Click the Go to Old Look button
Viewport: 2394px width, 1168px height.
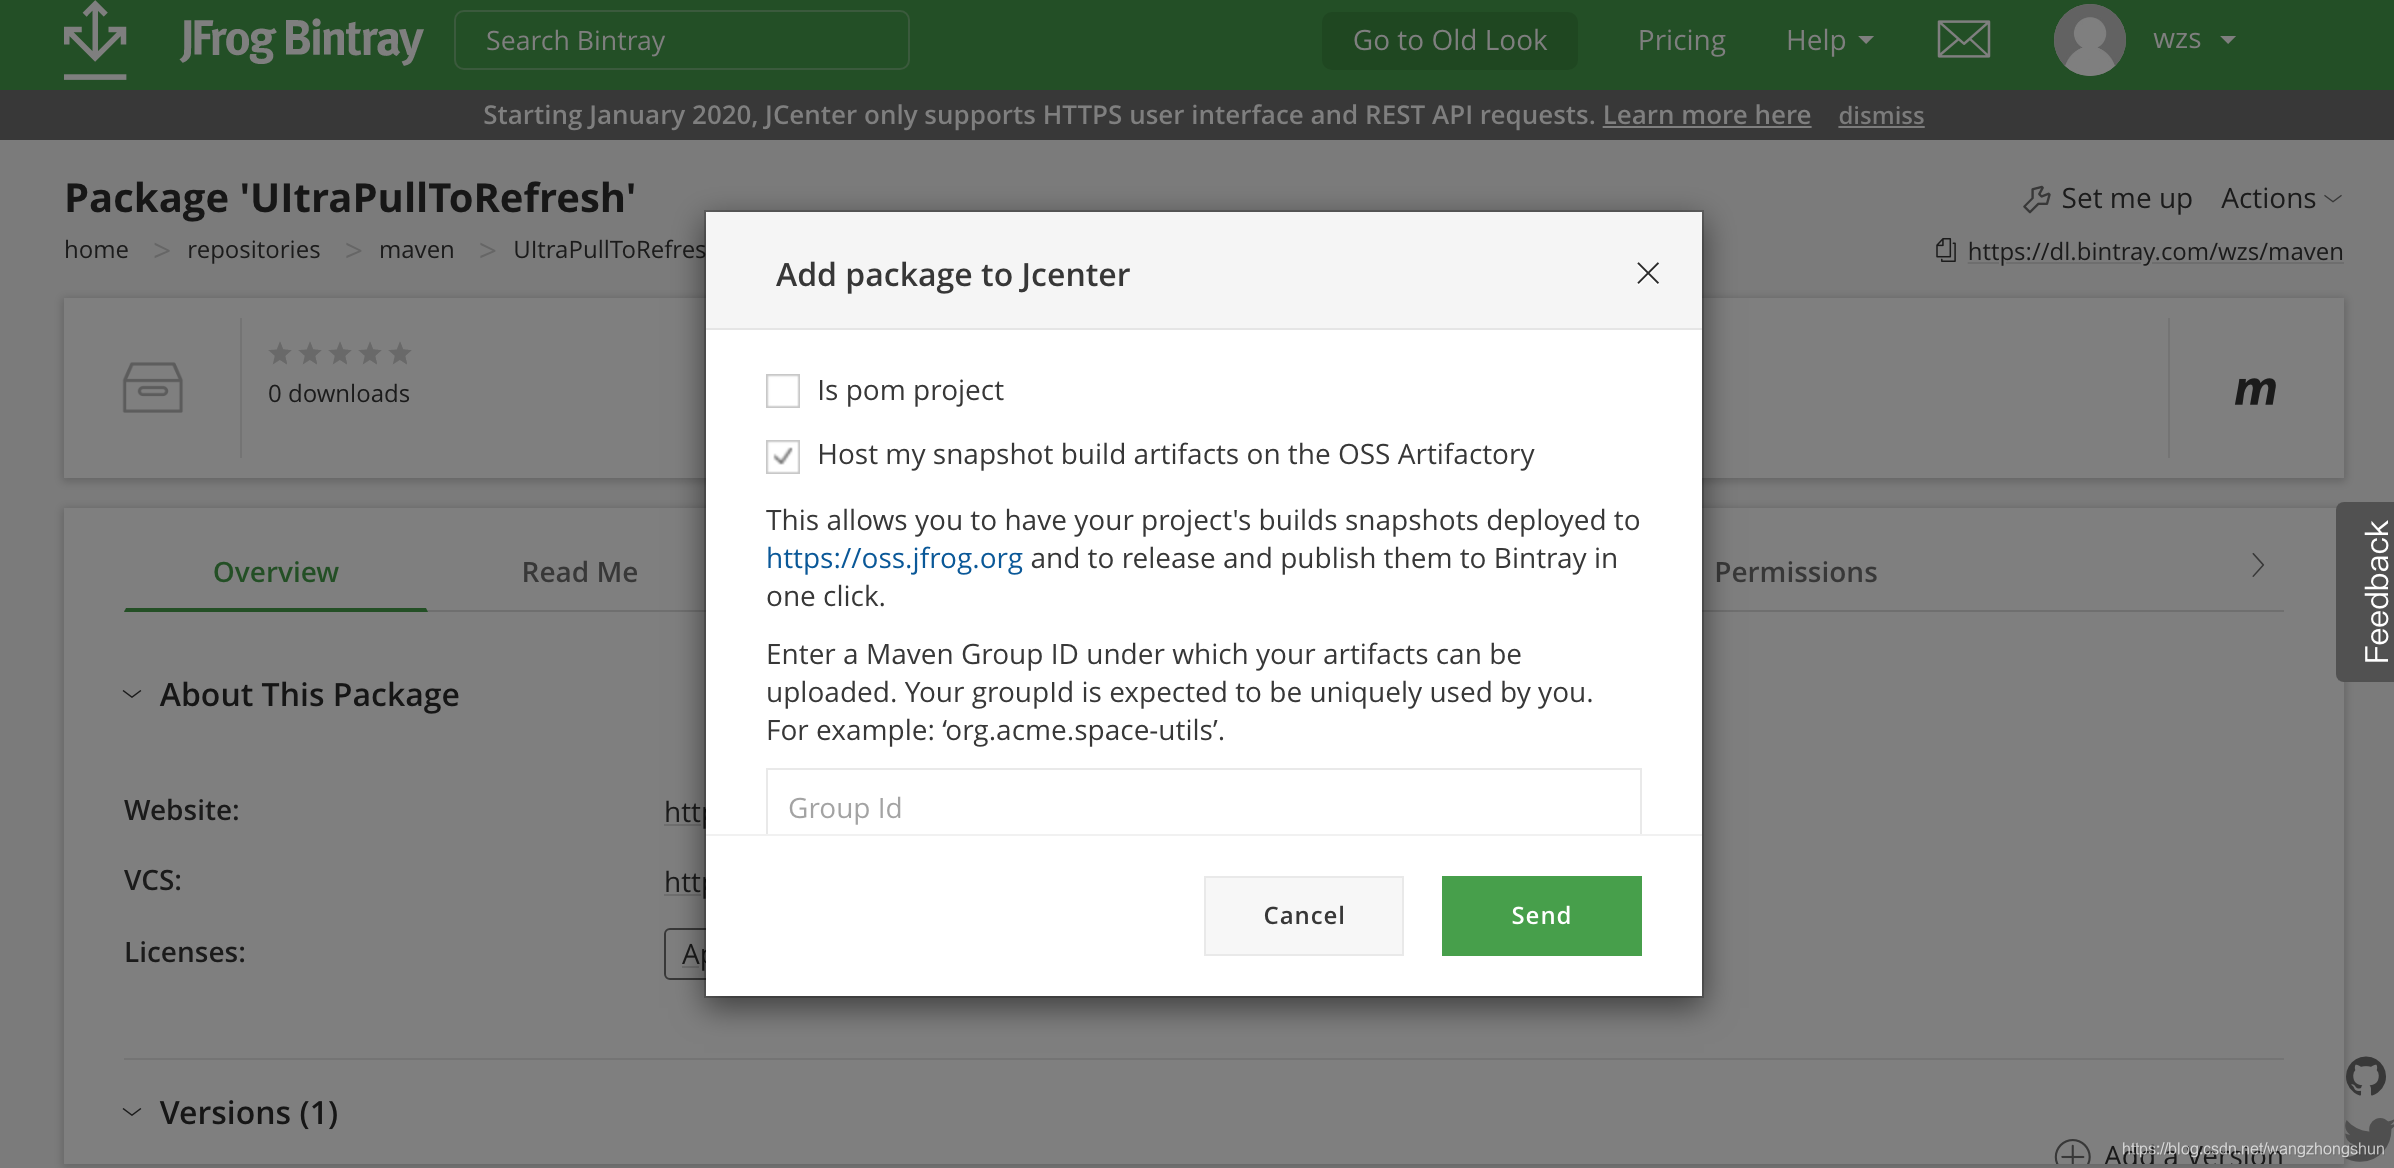(1449, 40)
